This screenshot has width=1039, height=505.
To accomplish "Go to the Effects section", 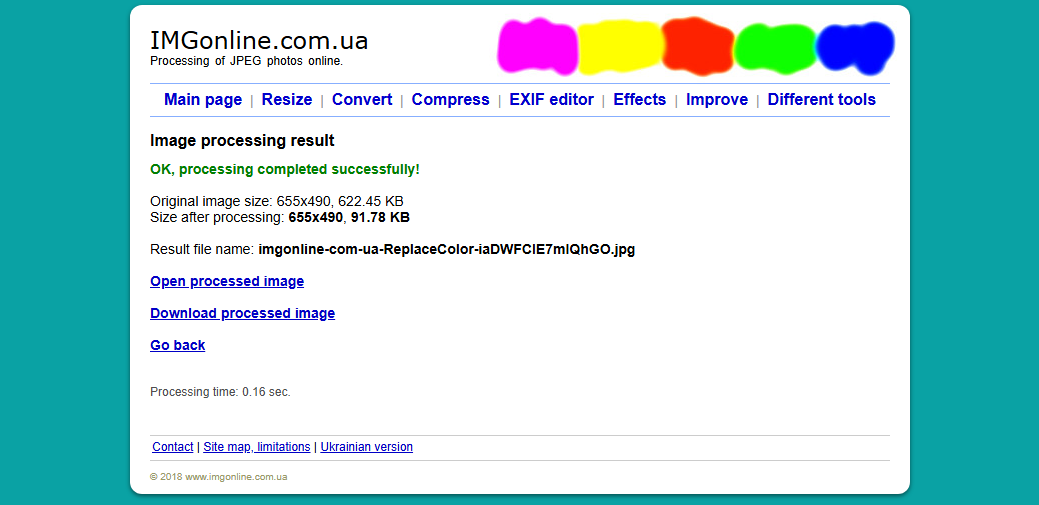I will pyautogui.click(x=639, y=100).
